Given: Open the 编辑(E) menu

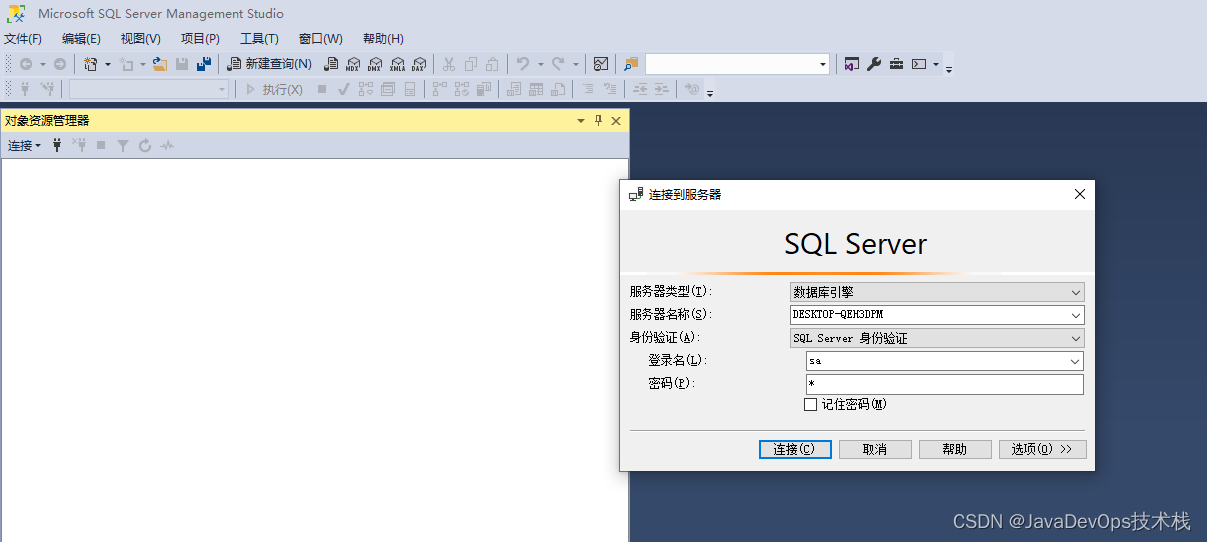Looking at the screenshot, I should coord(81,39).
